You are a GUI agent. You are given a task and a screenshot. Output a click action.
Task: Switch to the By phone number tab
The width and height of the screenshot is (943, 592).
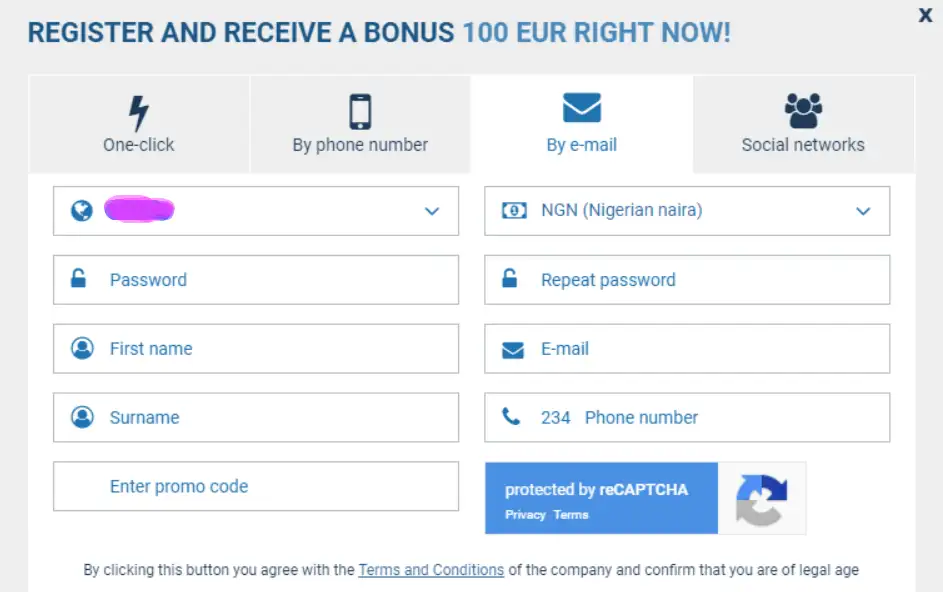[x=360, y=124]
